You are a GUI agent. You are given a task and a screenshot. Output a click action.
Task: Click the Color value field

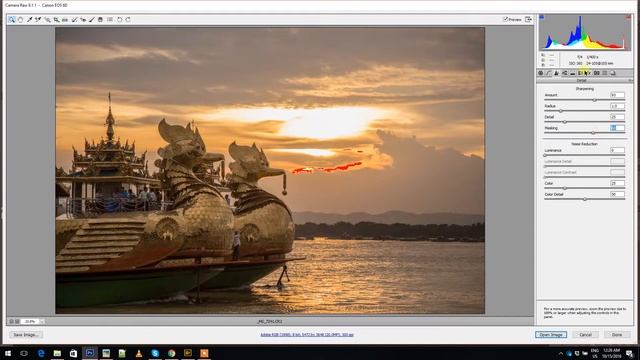(617, 183)
